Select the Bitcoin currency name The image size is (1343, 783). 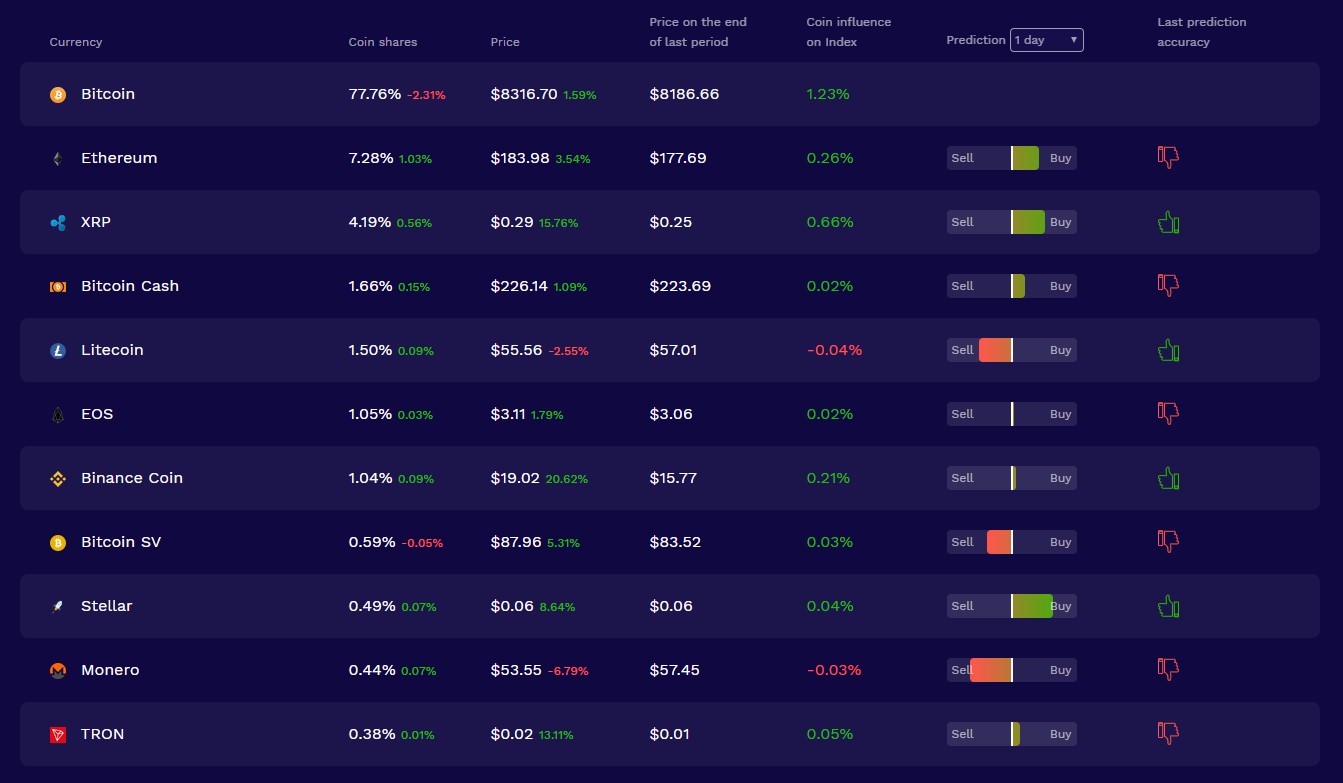(x=108, y=94)
